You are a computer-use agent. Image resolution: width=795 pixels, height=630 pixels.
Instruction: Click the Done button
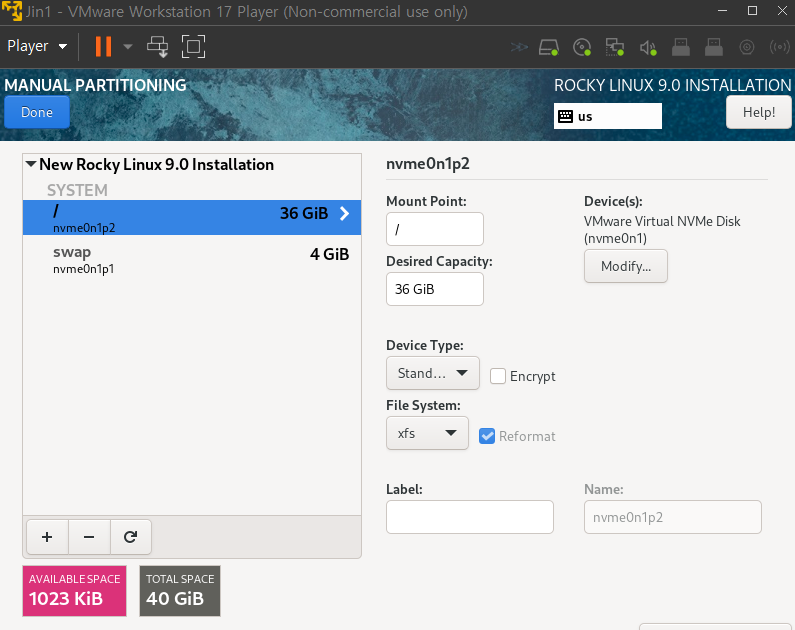pyautogui.click(x=37, y=113)
